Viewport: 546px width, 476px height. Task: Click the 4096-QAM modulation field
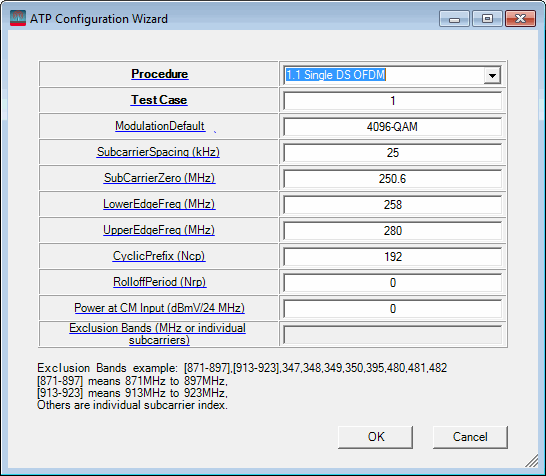pyautogui.click(x=392, y=127)
